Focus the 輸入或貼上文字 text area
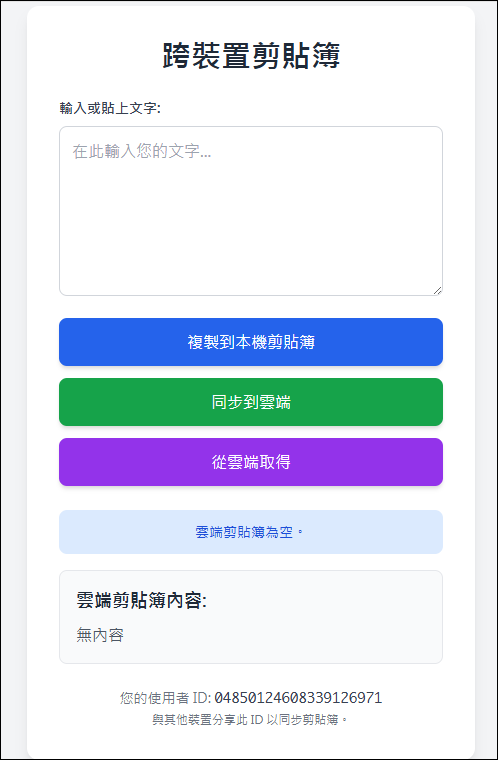The height and width of the screenshot is (760, 498). 251,211
